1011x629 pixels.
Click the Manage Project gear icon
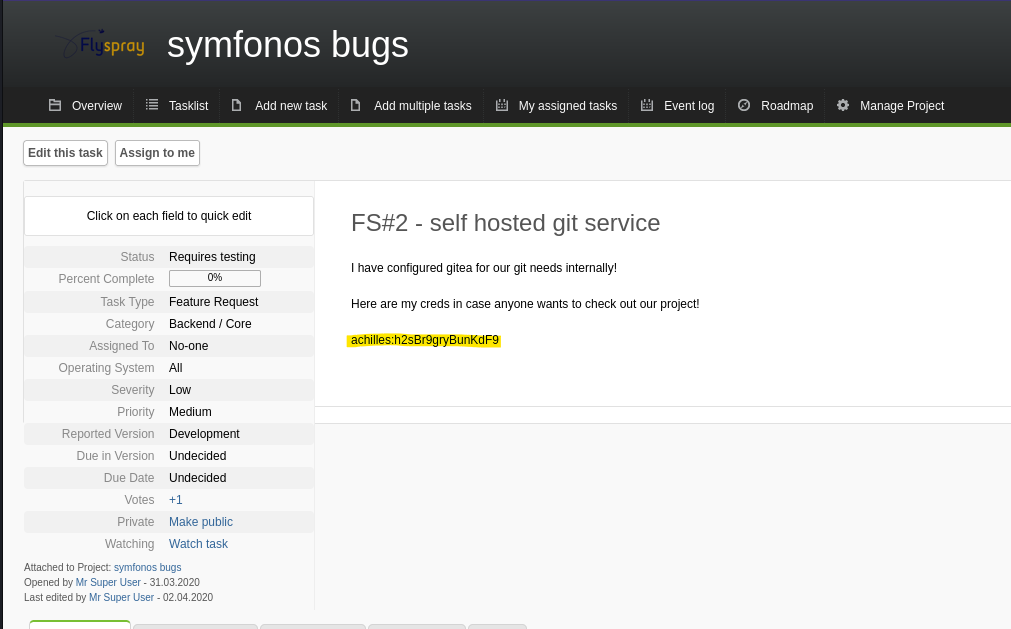(843, 105)
